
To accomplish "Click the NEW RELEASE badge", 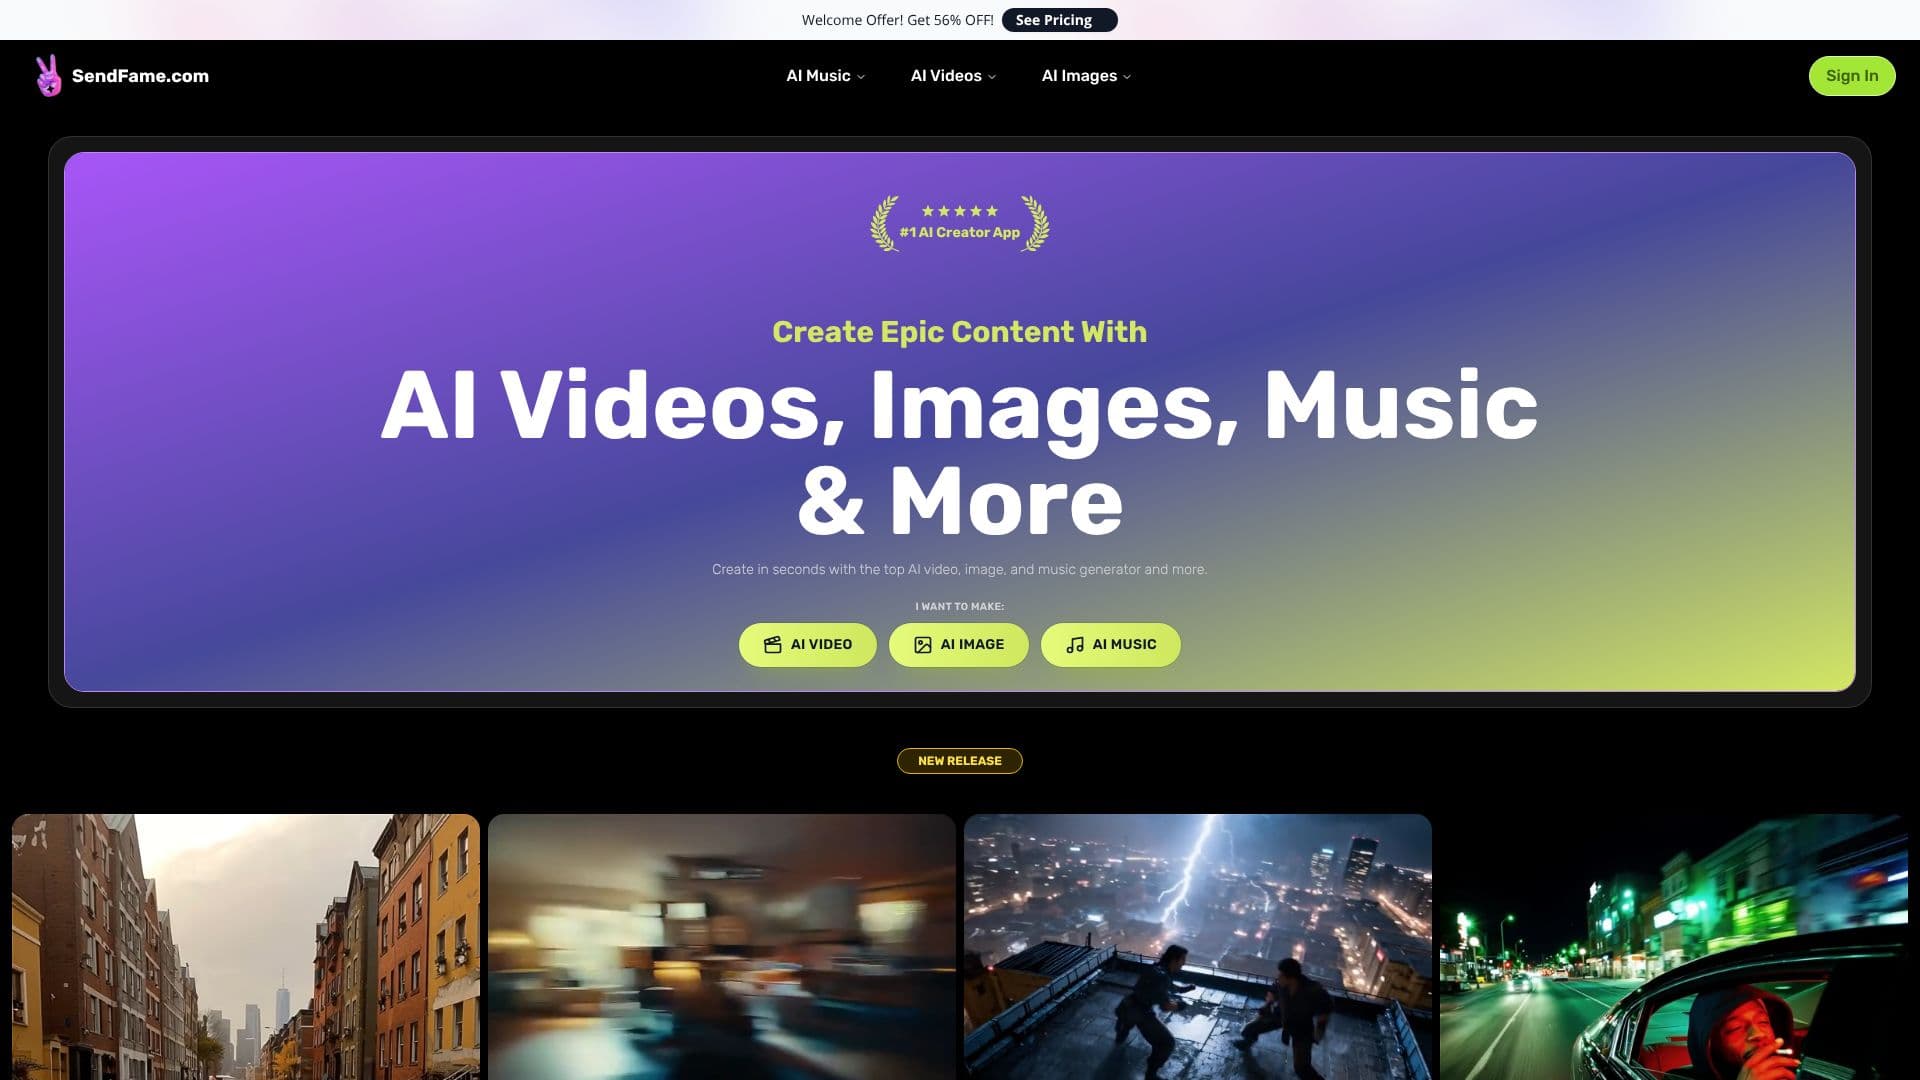I will 959,761.
